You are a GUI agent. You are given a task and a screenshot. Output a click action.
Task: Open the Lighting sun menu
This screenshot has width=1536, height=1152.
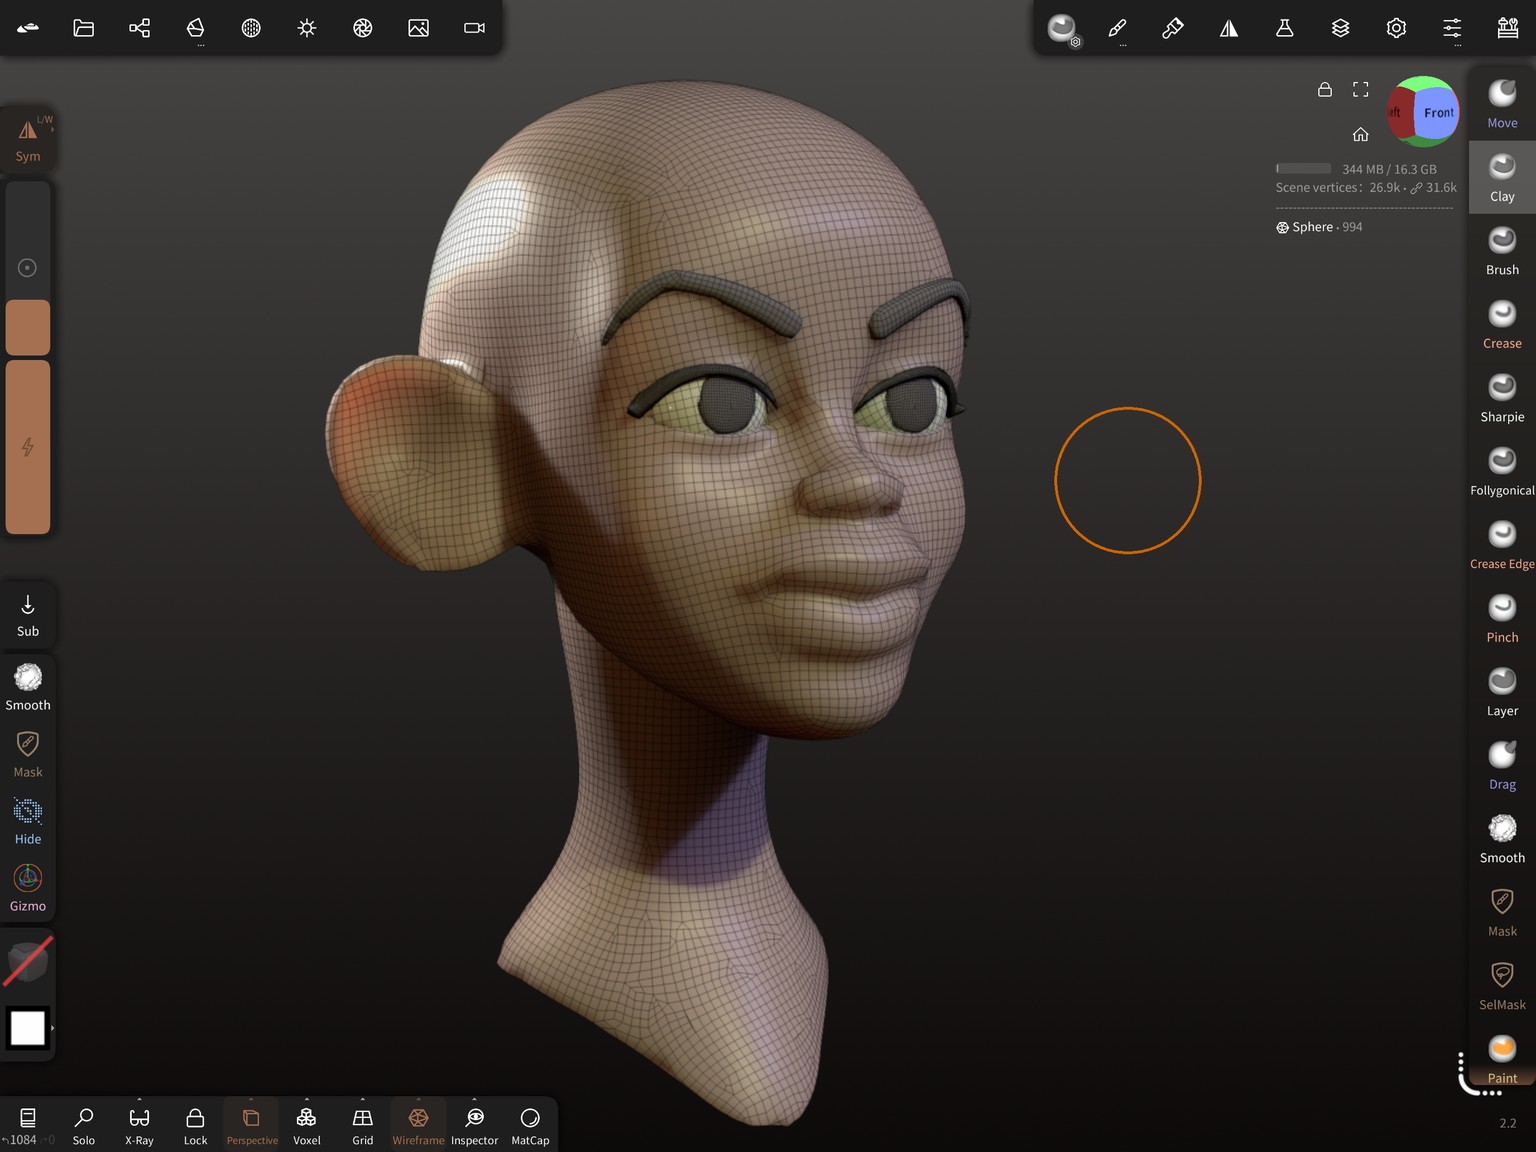307,28
